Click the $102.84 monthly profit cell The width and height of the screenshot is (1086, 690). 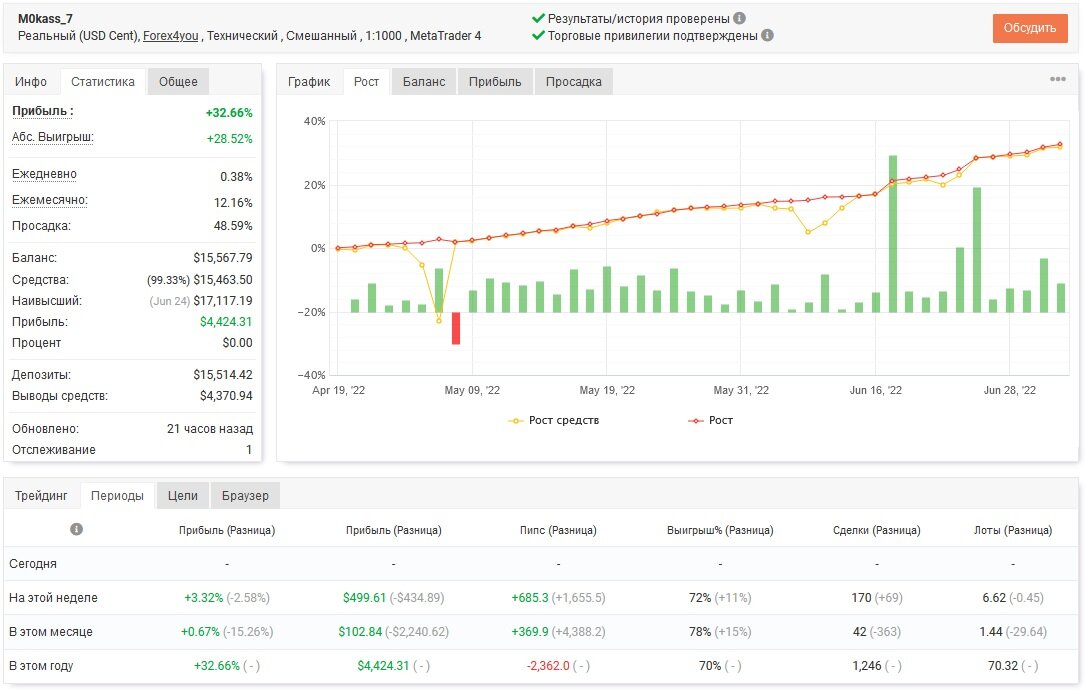pyautogui.click(x=360, y=632)
